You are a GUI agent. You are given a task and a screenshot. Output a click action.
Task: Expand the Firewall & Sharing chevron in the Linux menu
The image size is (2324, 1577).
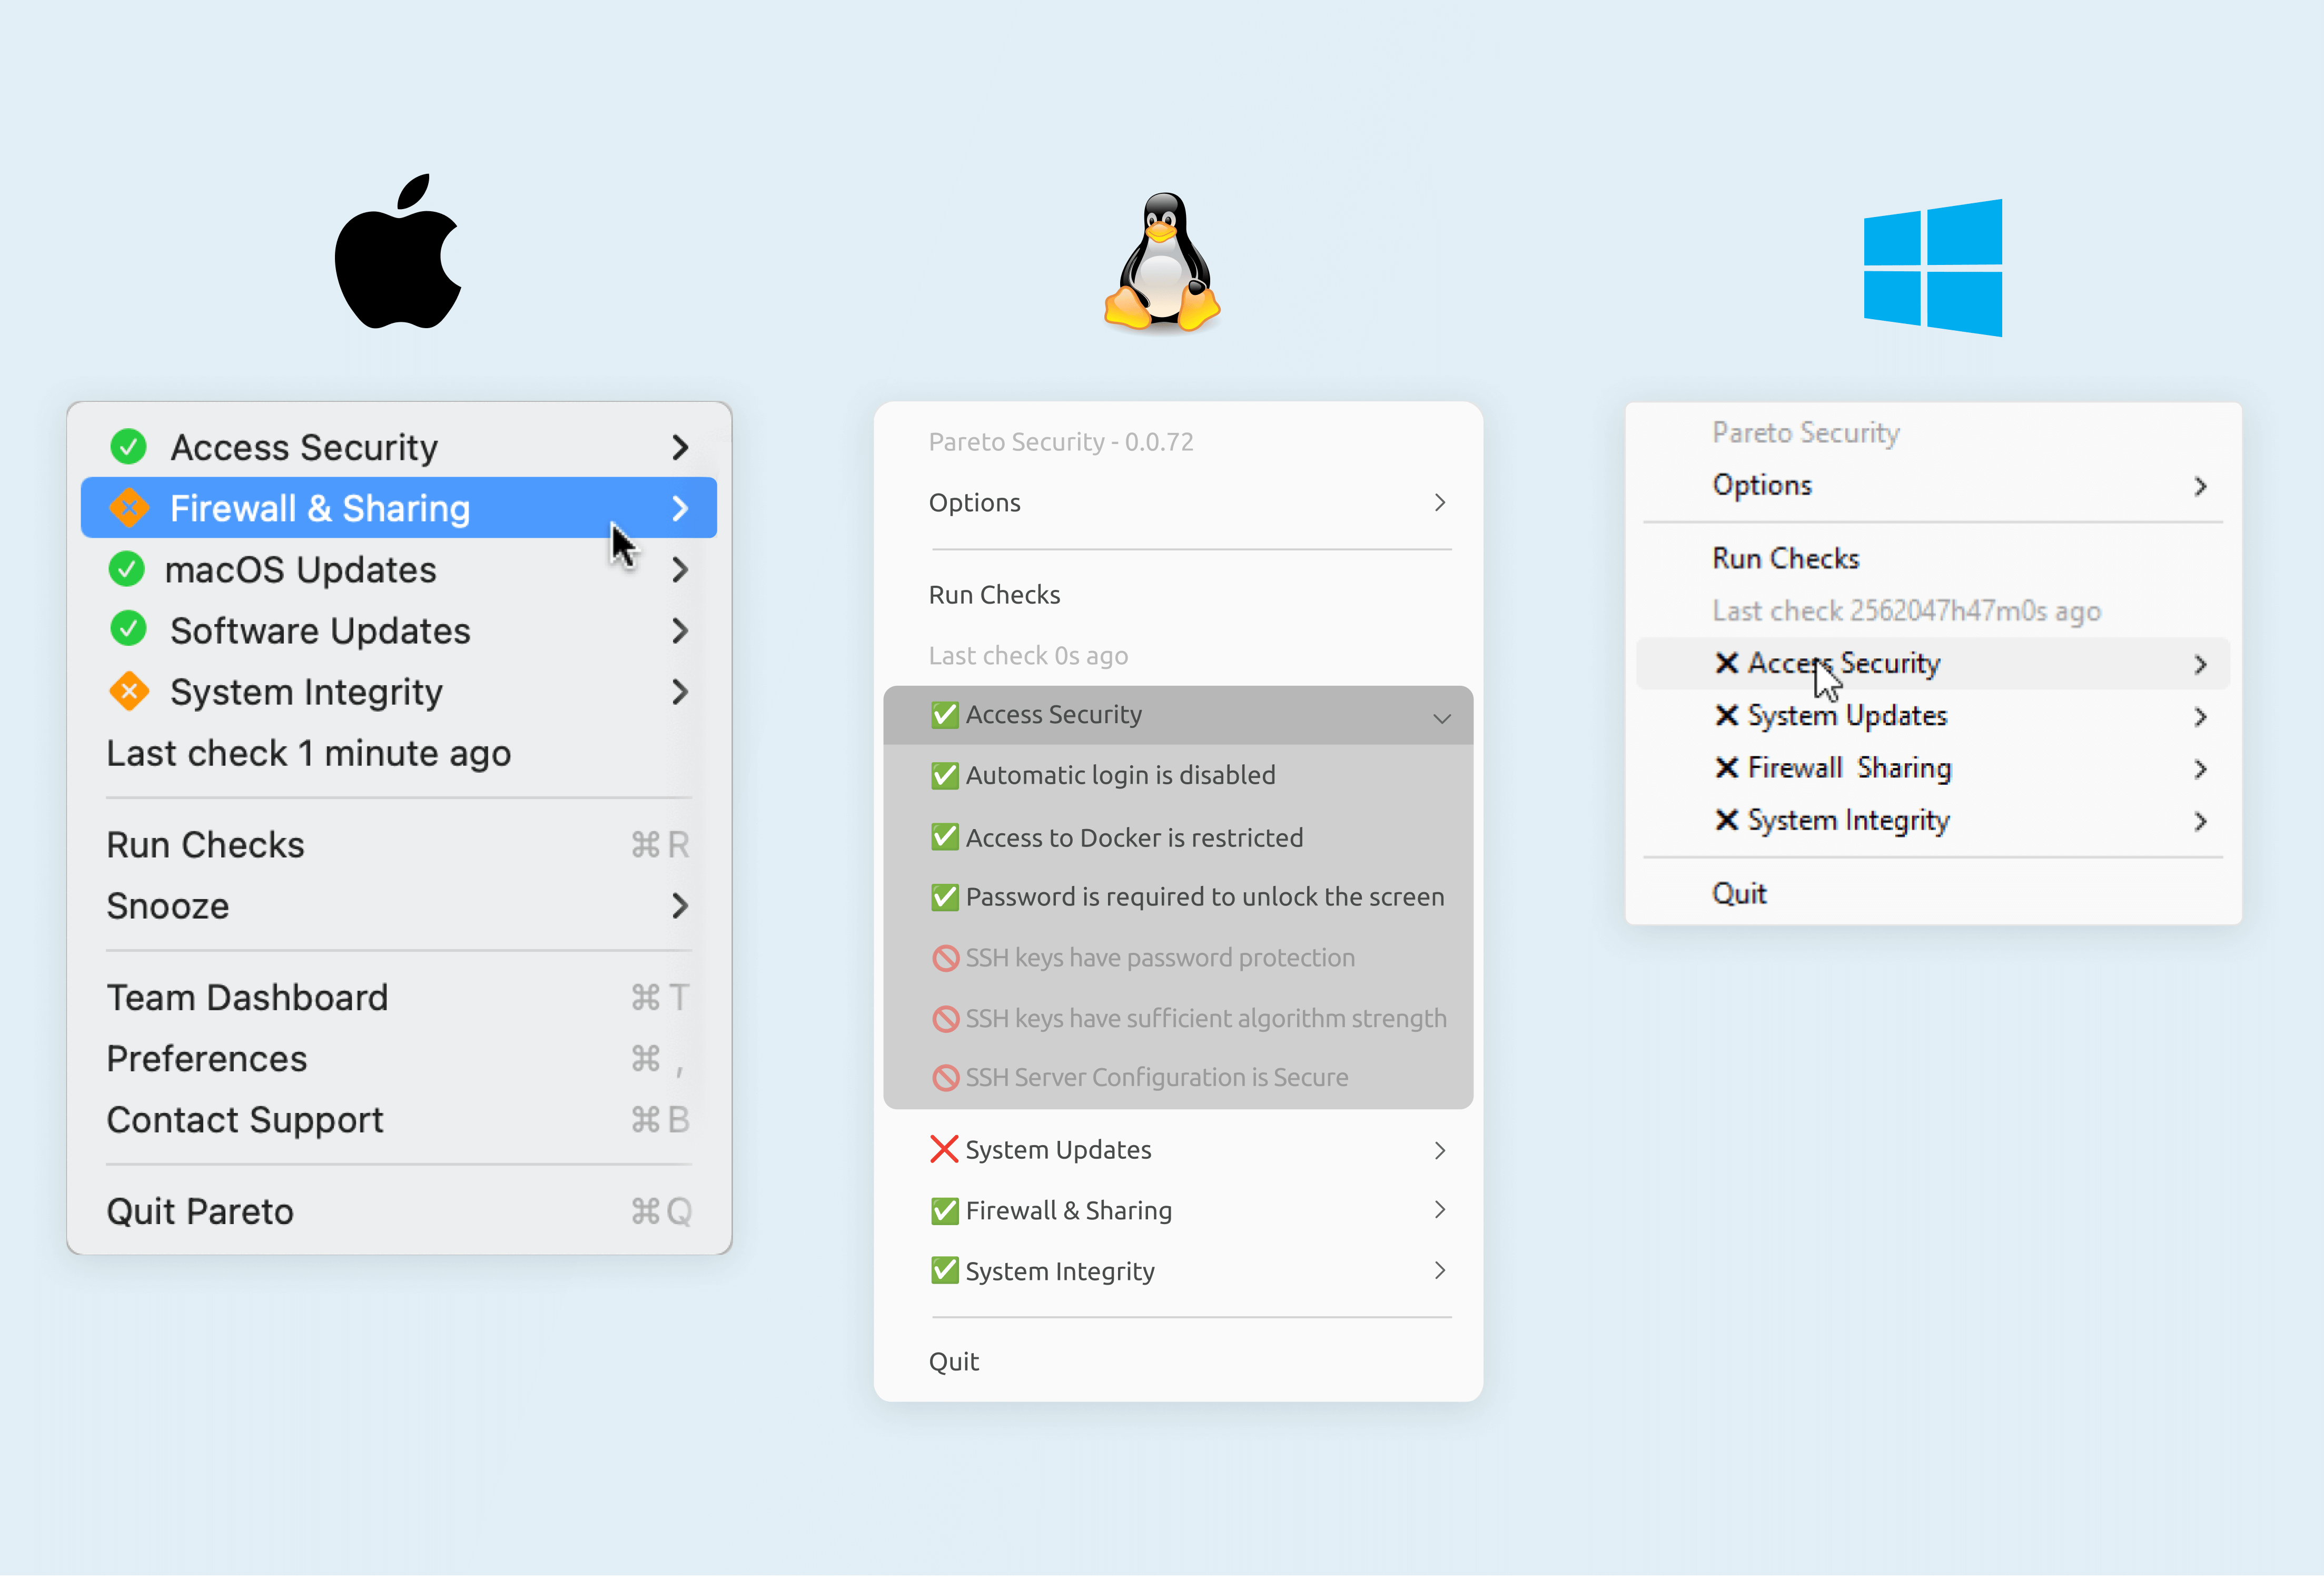click(x=1440, y=1210)
